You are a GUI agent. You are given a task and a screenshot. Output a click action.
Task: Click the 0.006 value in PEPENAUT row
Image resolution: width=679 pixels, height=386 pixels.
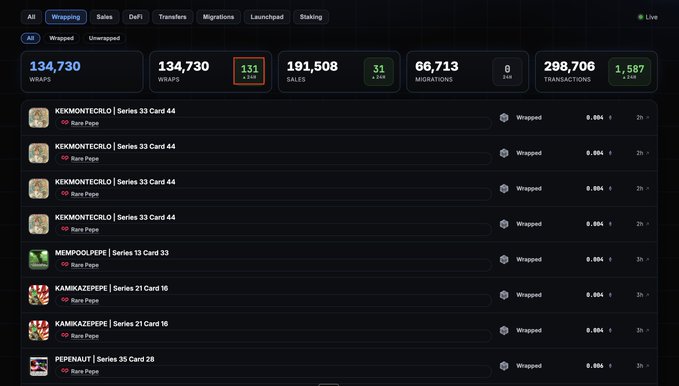point(595,366)
